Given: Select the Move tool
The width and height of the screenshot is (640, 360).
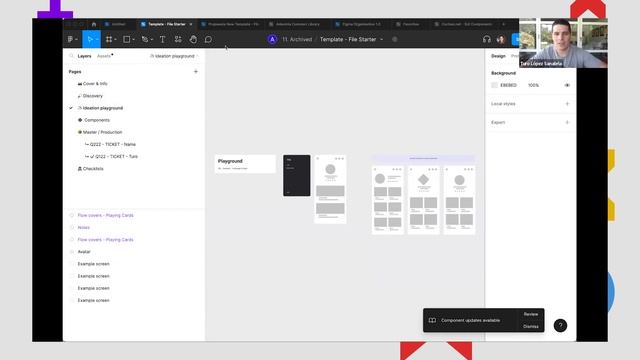Looking at the screenshot, I should (89, 39).
